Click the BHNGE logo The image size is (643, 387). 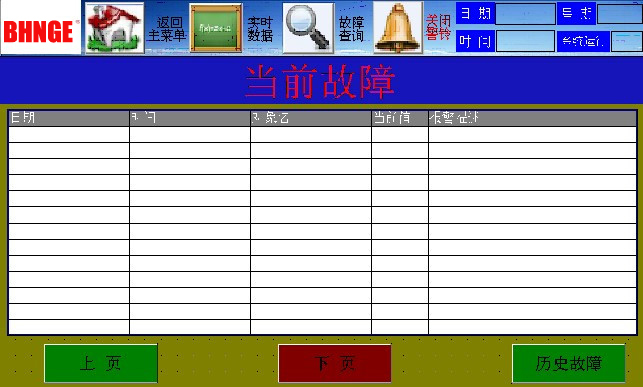[x=41, y=27]
